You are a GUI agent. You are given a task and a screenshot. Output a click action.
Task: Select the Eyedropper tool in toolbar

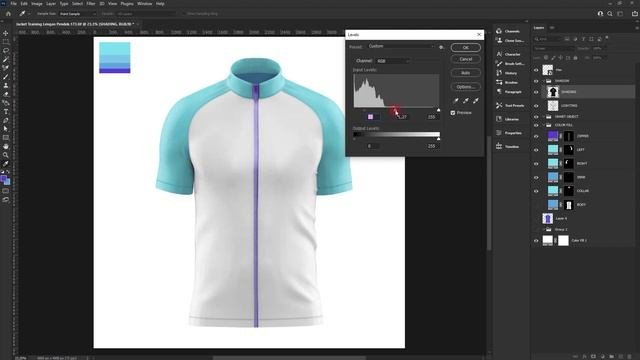[6, 164]
